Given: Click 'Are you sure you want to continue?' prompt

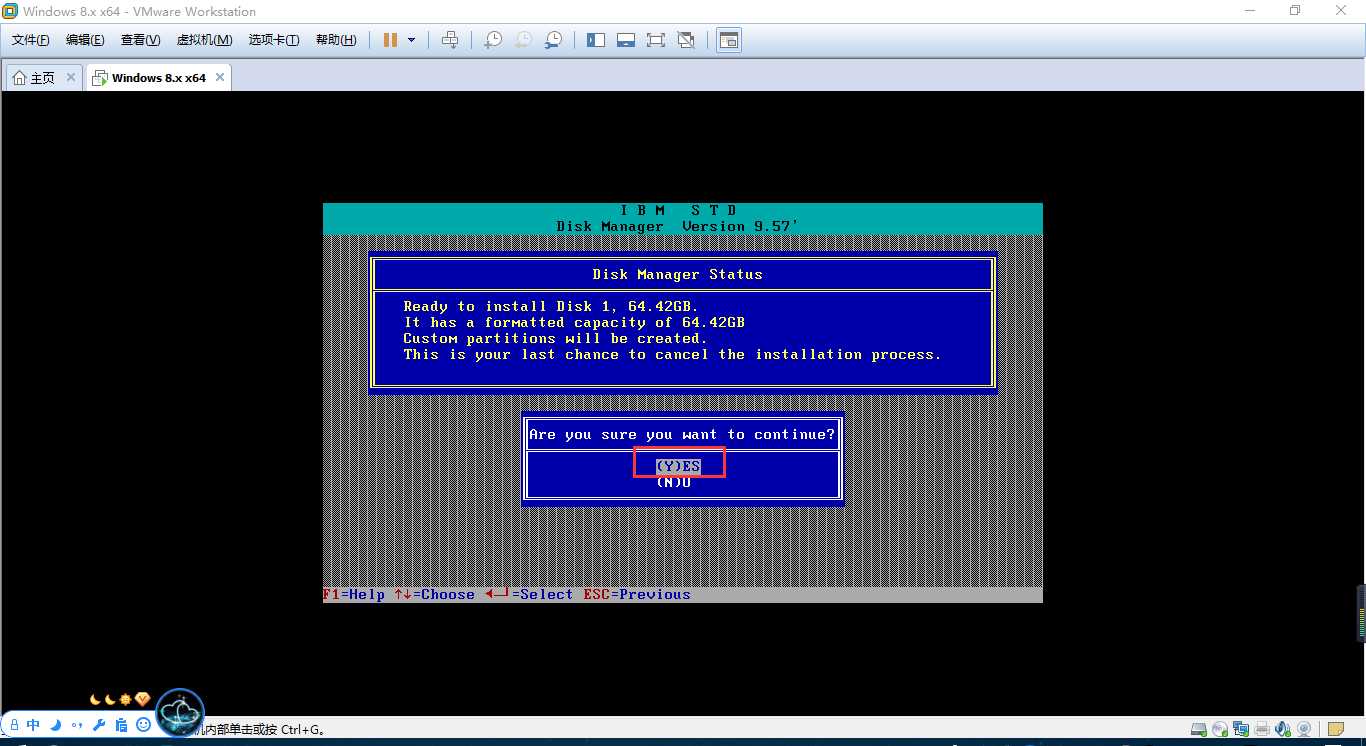Looking at the screenshot, I should [x=681, y=434].
